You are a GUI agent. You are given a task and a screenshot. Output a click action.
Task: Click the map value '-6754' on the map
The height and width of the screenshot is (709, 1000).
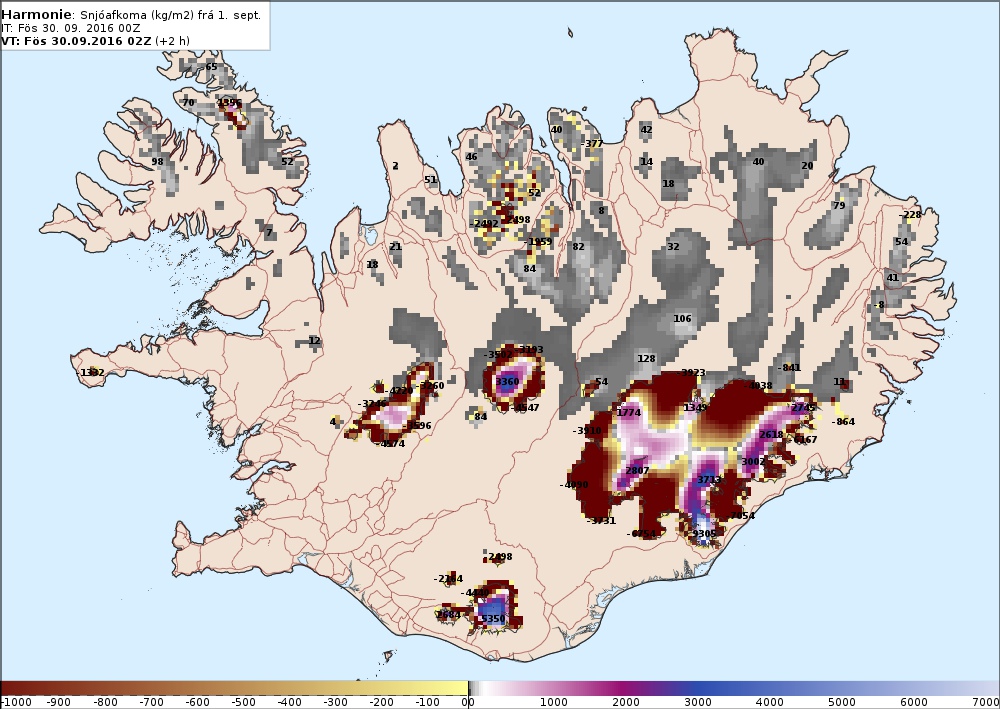[x=641, y=534]
